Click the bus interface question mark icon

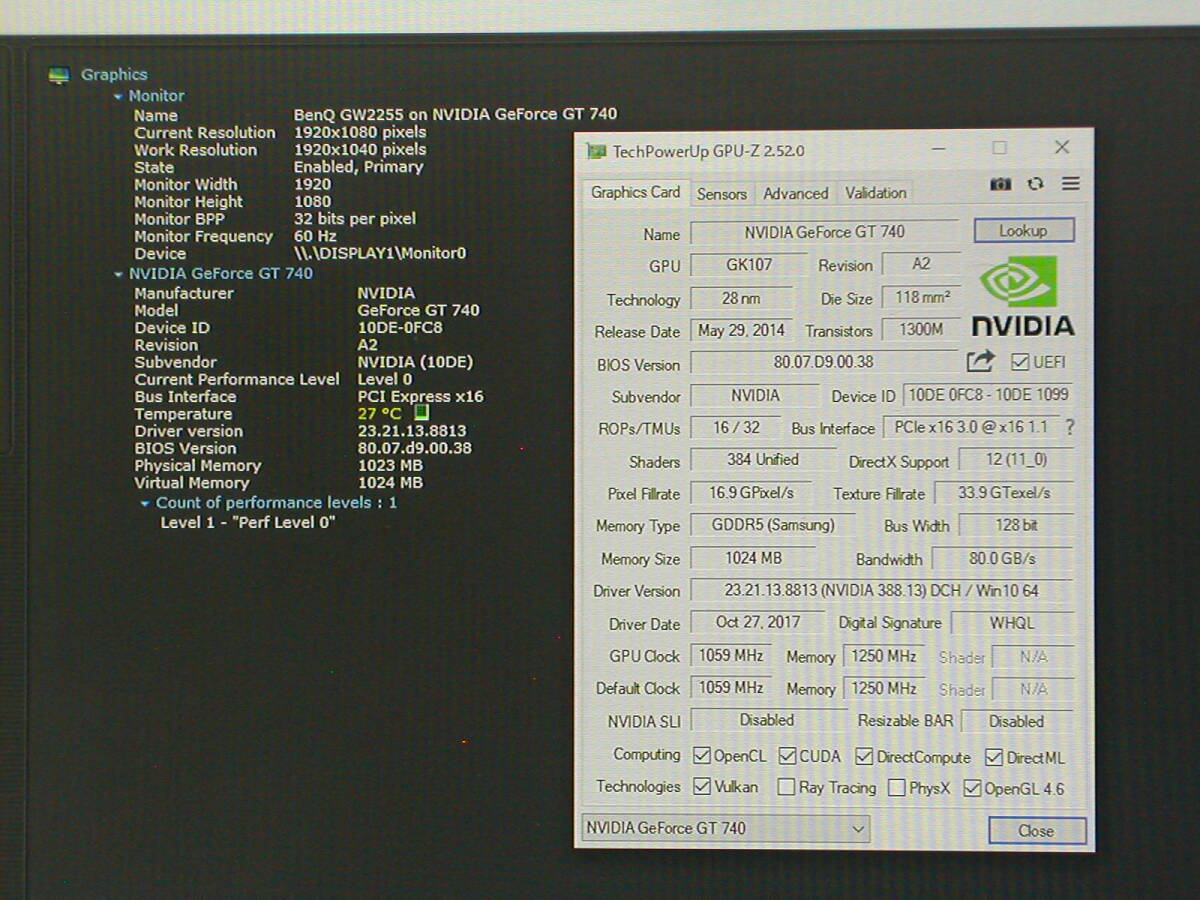1070,428
